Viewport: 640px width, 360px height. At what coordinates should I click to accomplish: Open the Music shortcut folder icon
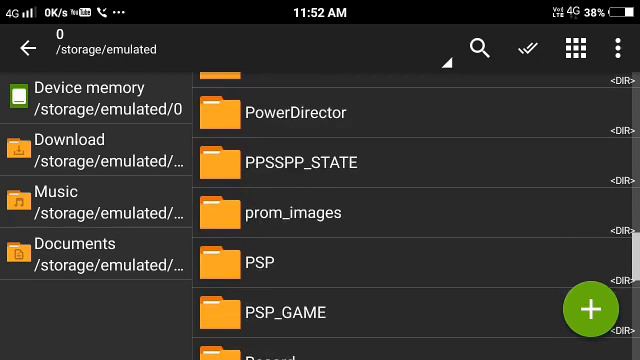click(x=19, y=200)
